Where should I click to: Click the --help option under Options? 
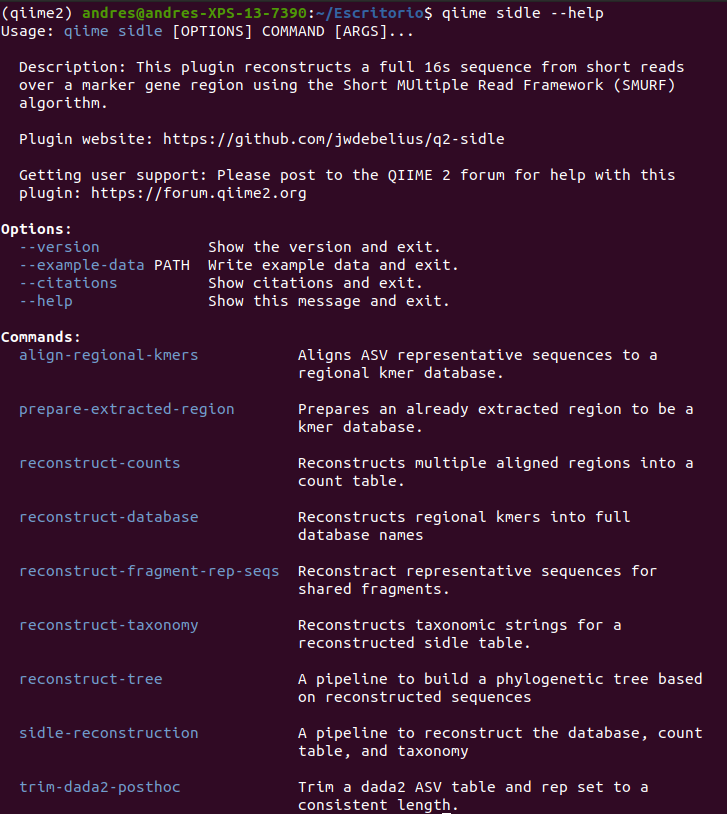click(46, 301)
